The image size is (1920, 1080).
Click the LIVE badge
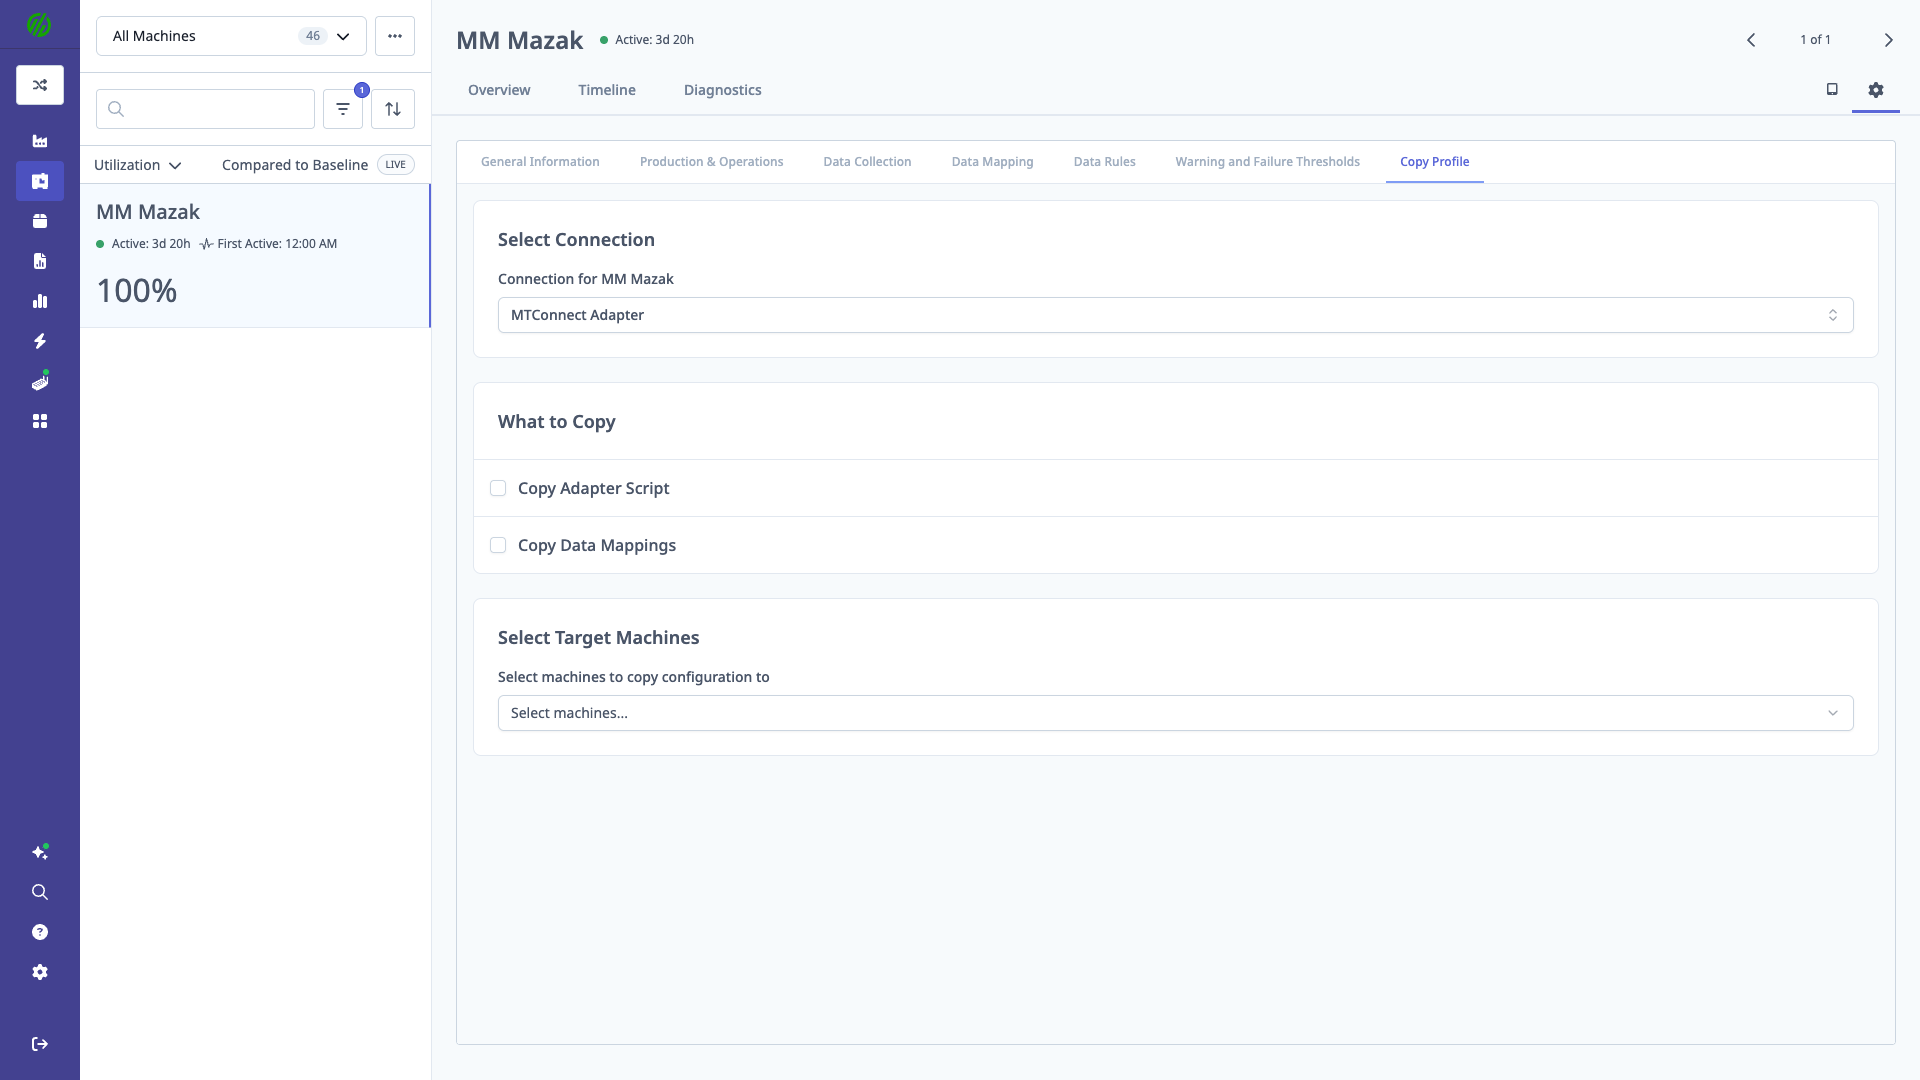(x=396, y=165)
